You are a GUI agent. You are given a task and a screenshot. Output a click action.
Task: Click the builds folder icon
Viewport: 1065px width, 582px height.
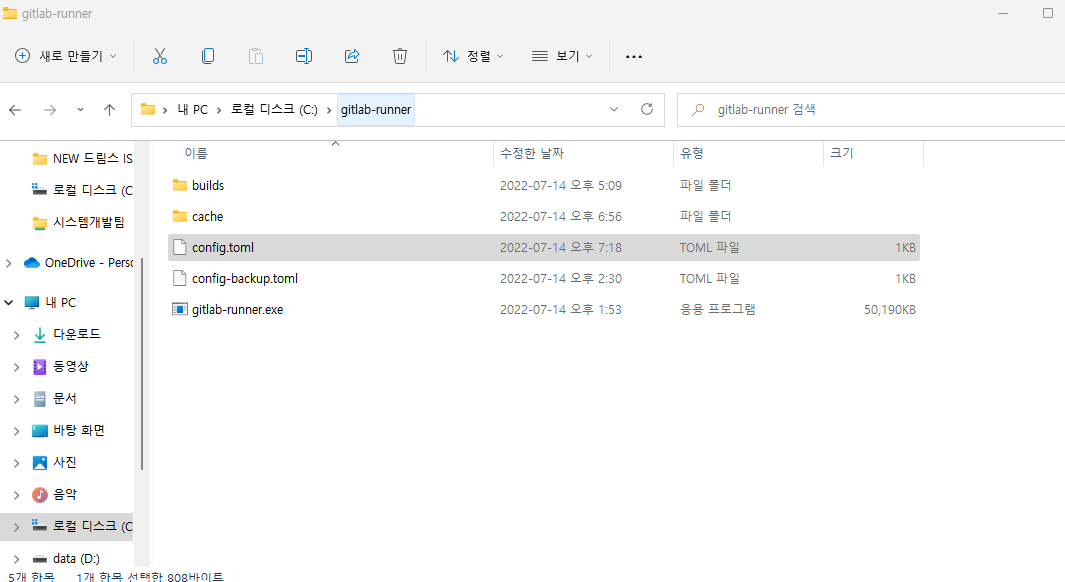pos(179,185)
